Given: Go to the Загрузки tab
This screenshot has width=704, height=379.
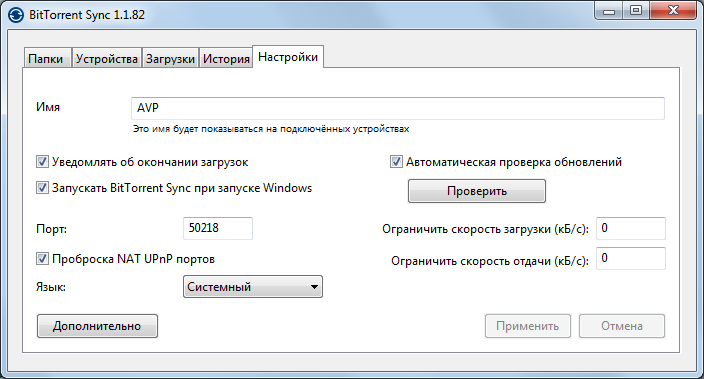Looking at the screenshot, I should (x=171, y=58).
